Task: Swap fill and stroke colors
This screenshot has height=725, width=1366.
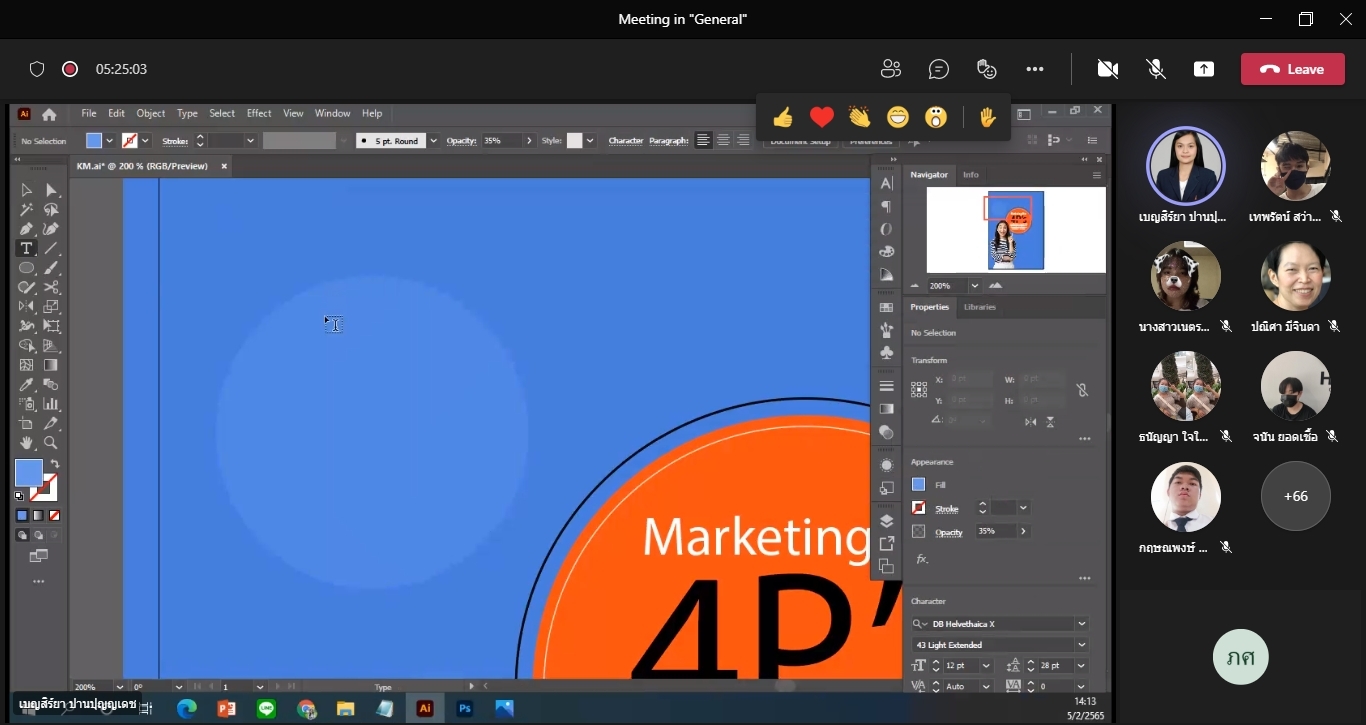Action: point(55,464)
